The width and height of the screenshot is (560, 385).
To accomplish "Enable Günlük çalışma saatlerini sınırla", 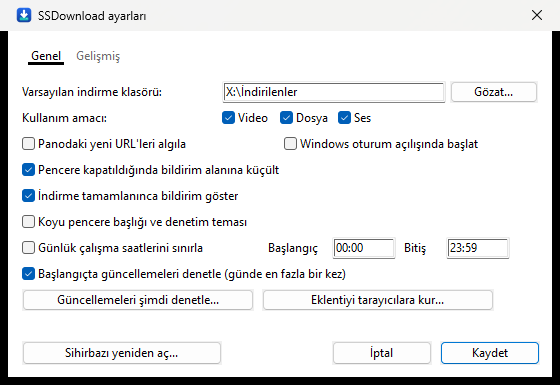I will pyautogui.click(x=28, y=248).
